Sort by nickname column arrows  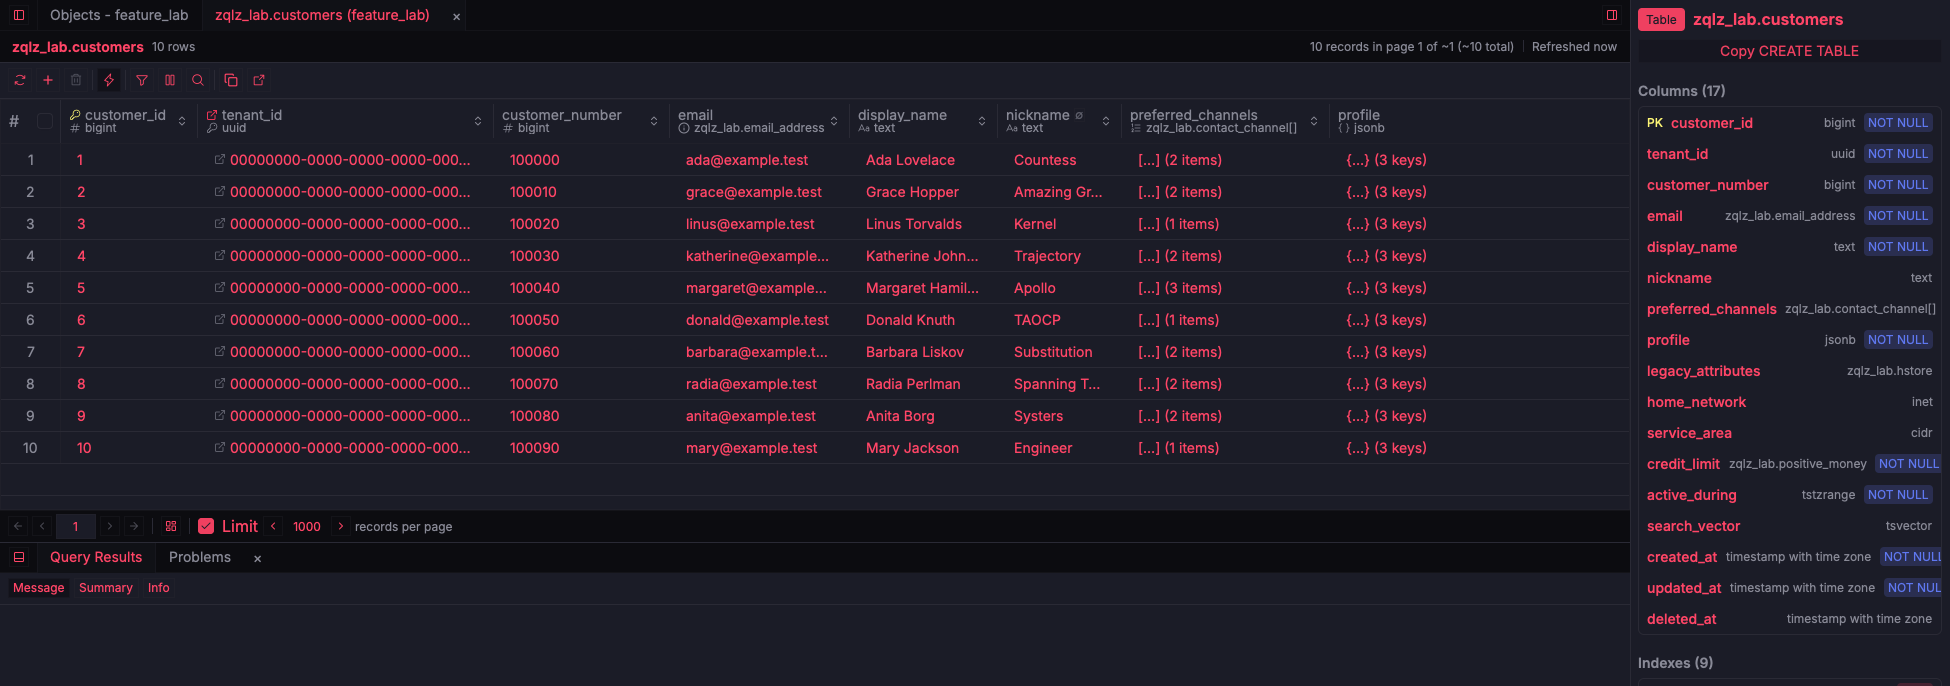click(x=1106, y=121)
